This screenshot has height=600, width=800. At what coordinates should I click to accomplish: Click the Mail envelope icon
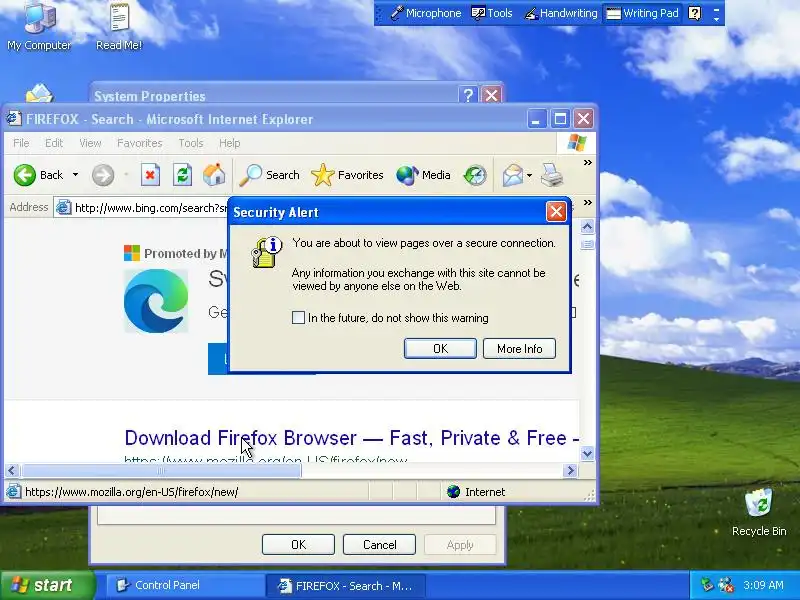513,175
